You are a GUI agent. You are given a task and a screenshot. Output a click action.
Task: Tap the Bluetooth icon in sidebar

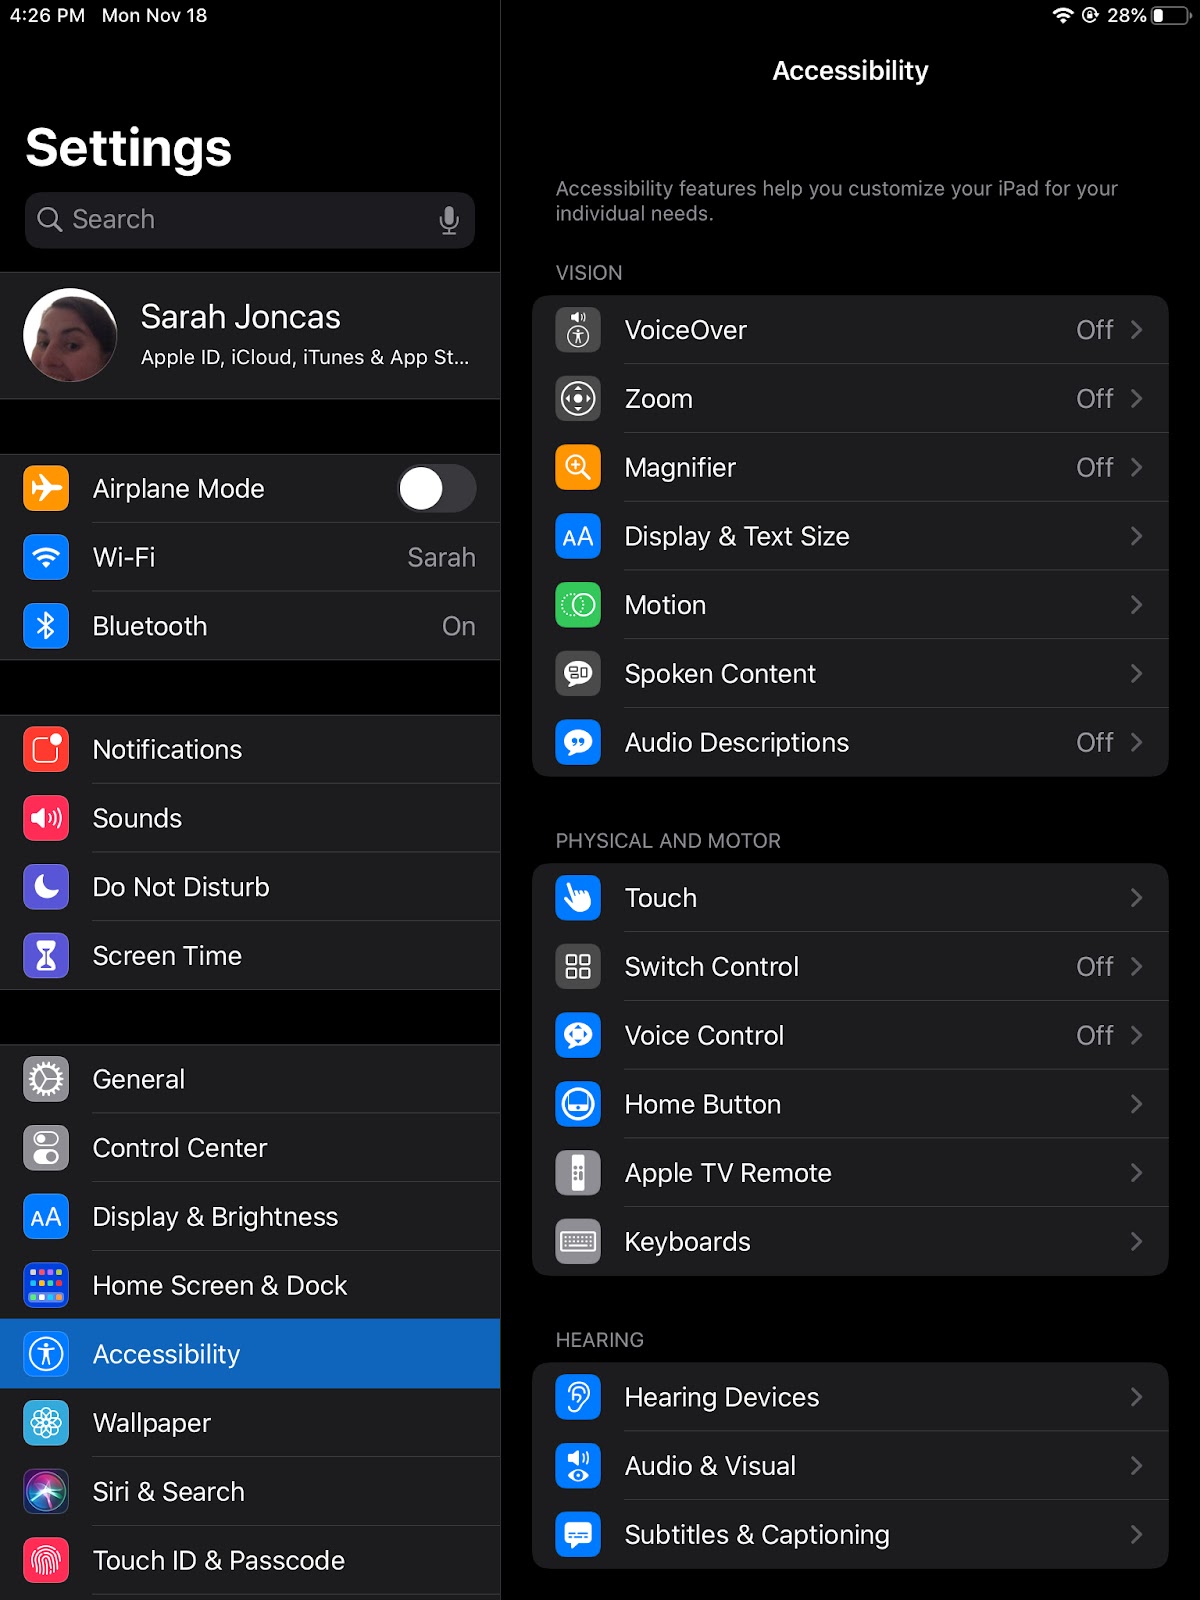pos(46,626)
